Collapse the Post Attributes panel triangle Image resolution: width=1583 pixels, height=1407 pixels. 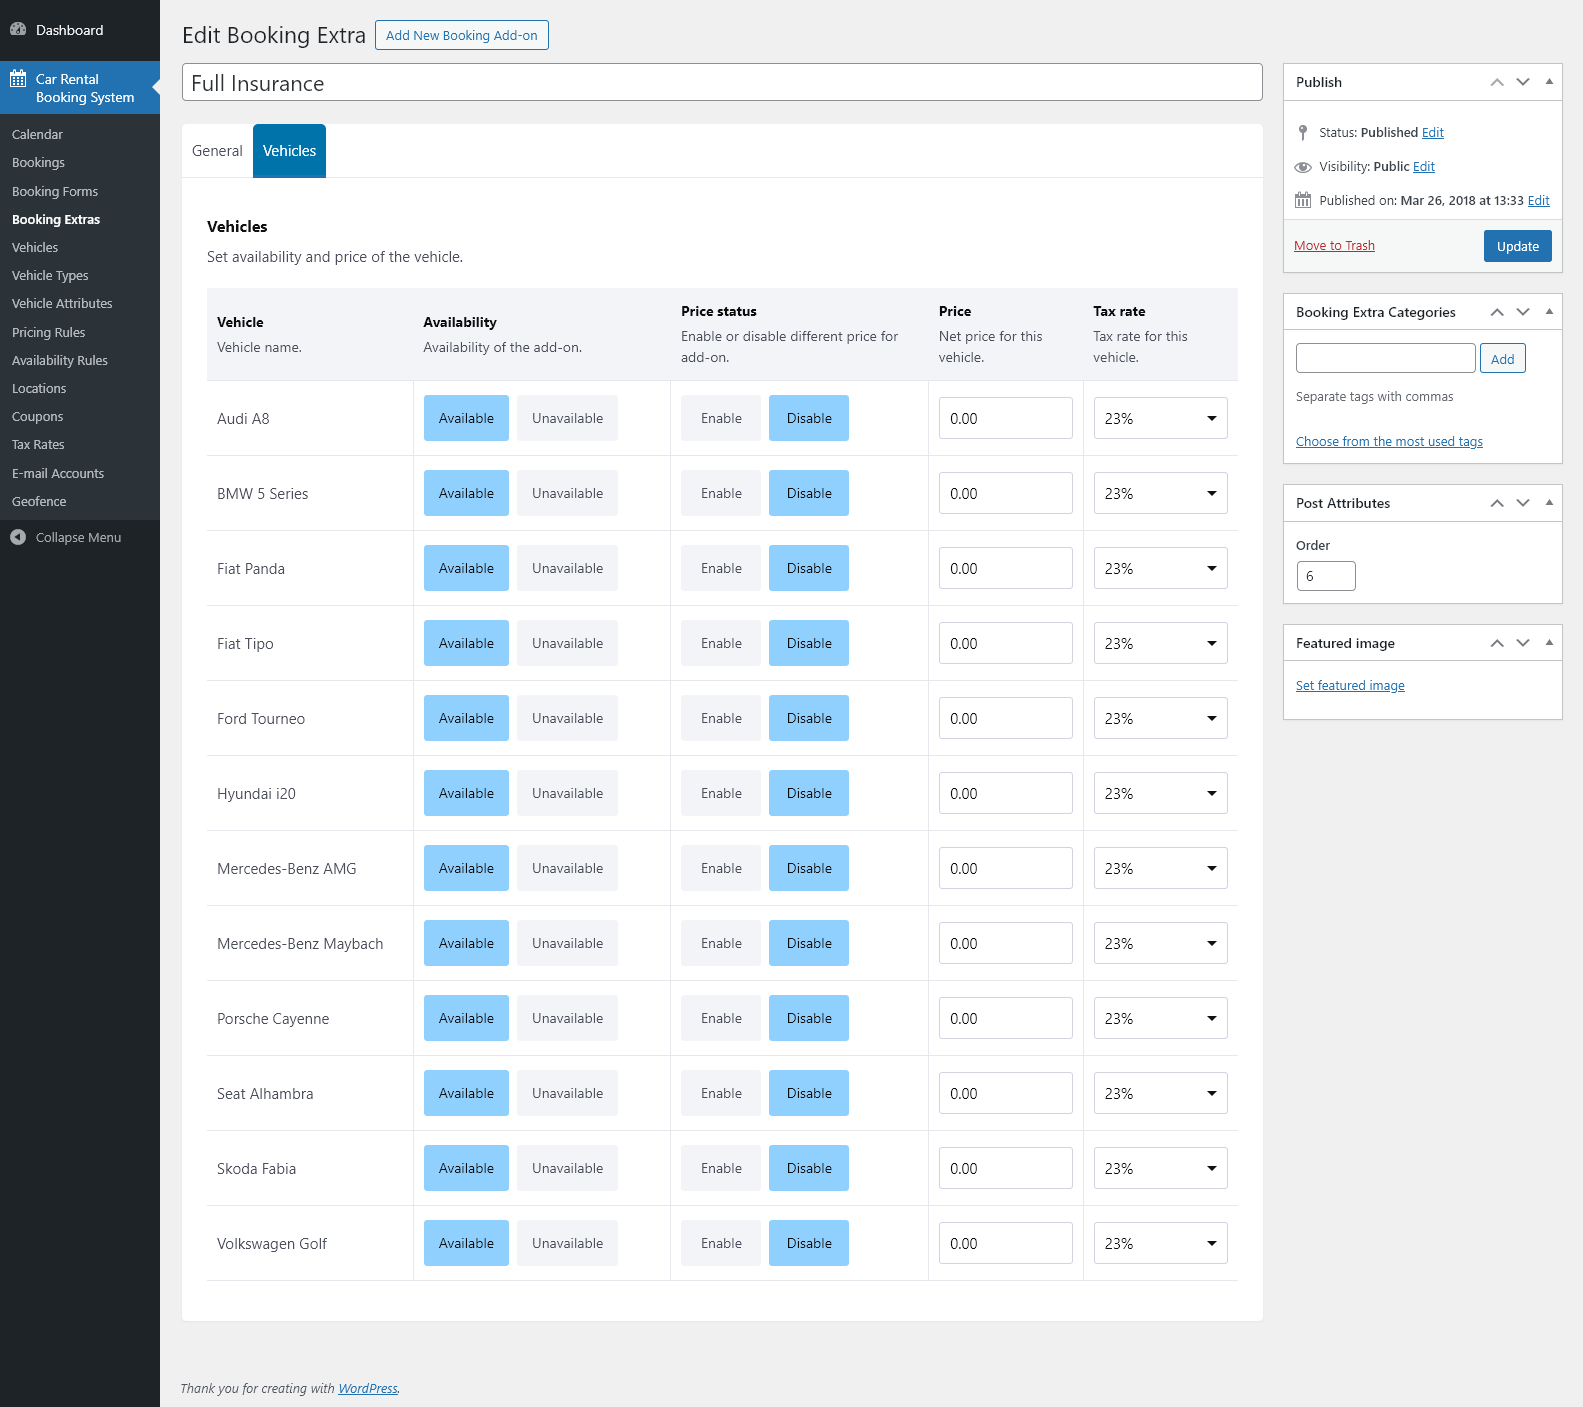[1549, 503]
